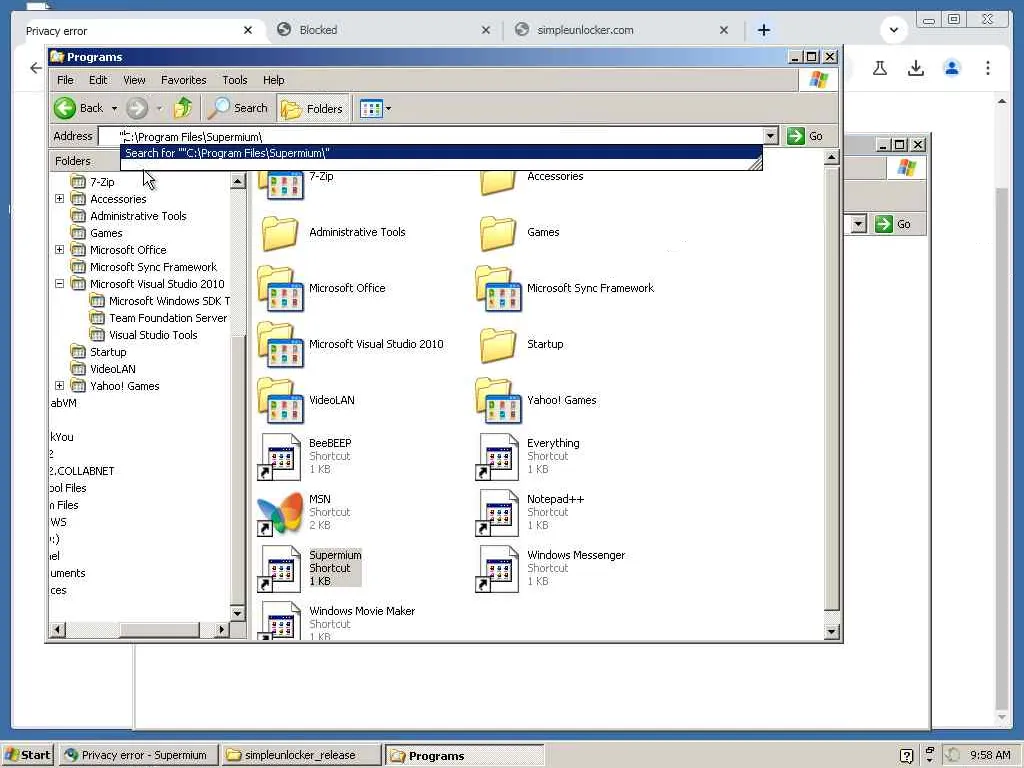Expand the Microsoft Office tree node
The width and height of the screenshot is (1024, 768).
click(x=59, y=249)
